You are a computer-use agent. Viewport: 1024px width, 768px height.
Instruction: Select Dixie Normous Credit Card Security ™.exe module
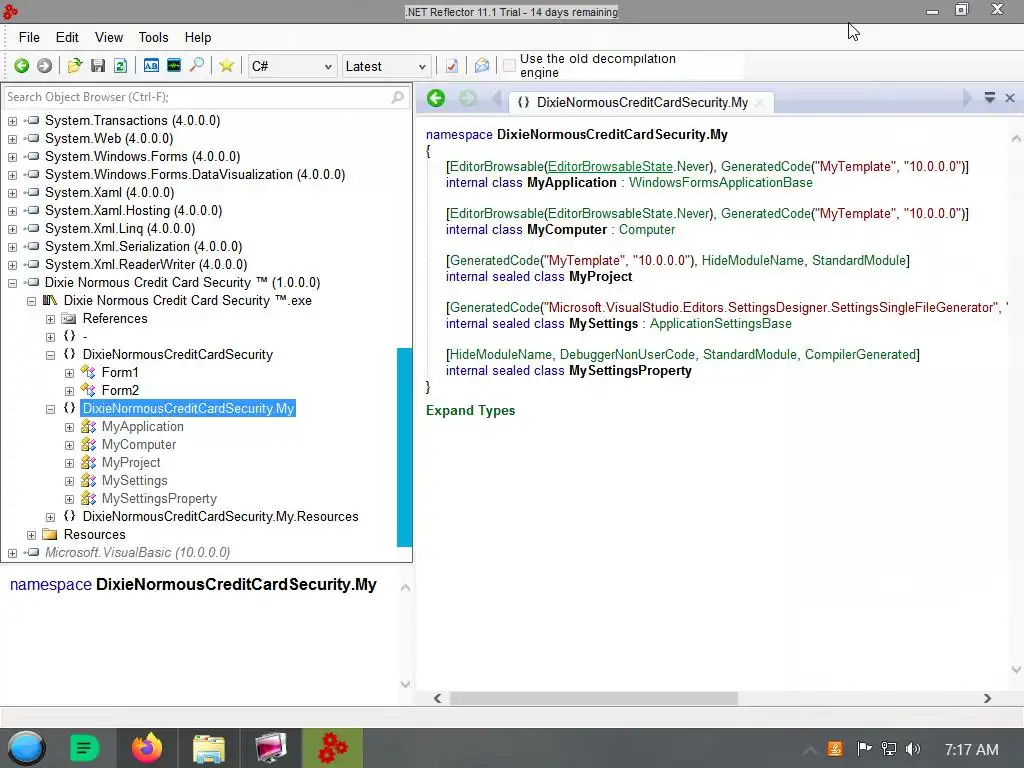[x=187, y=300]
